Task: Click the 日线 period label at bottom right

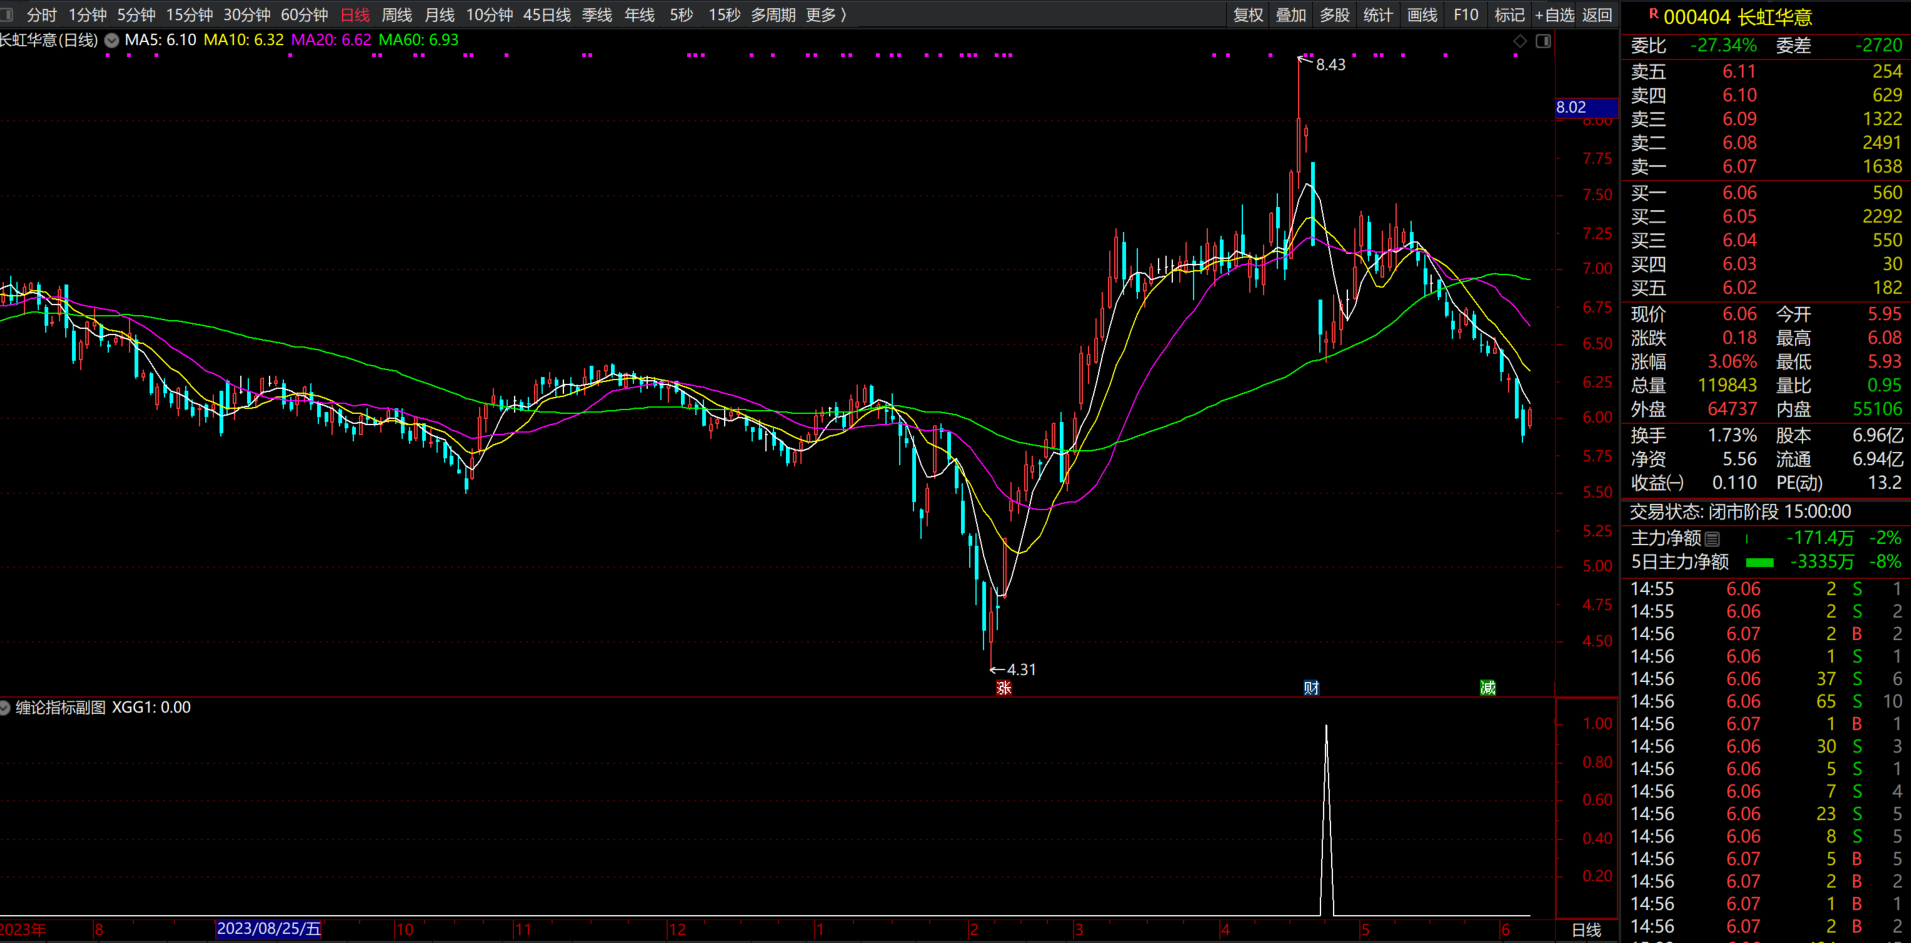Action: (x=1587, y=930)
